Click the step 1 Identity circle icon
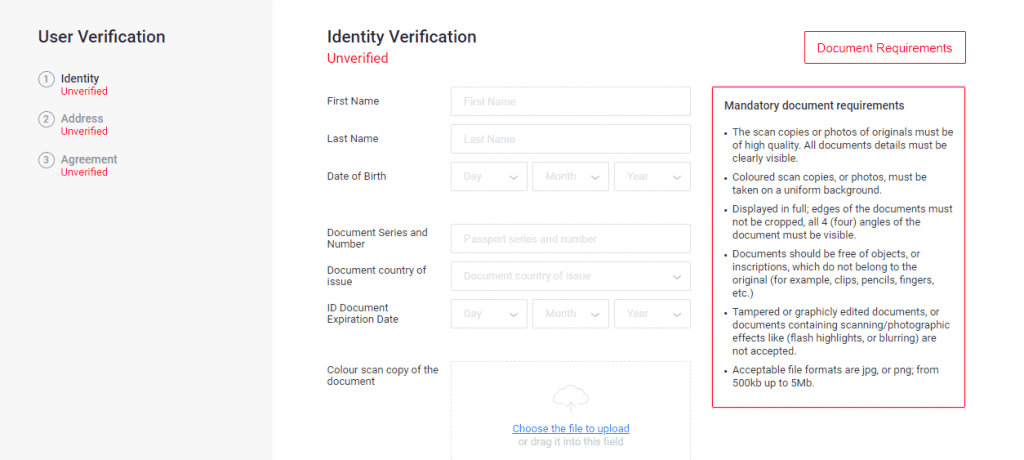 46,79
